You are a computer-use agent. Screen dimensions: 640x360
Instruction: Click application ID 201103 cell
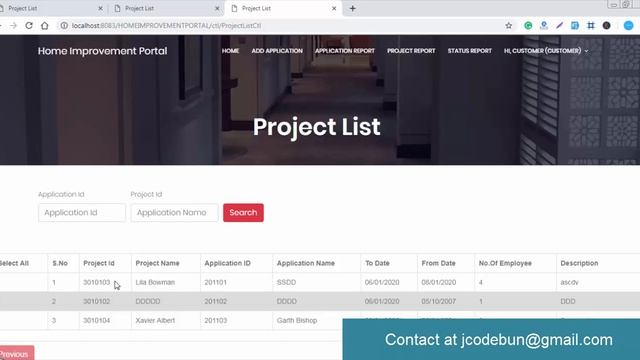[x=216, y=320]
